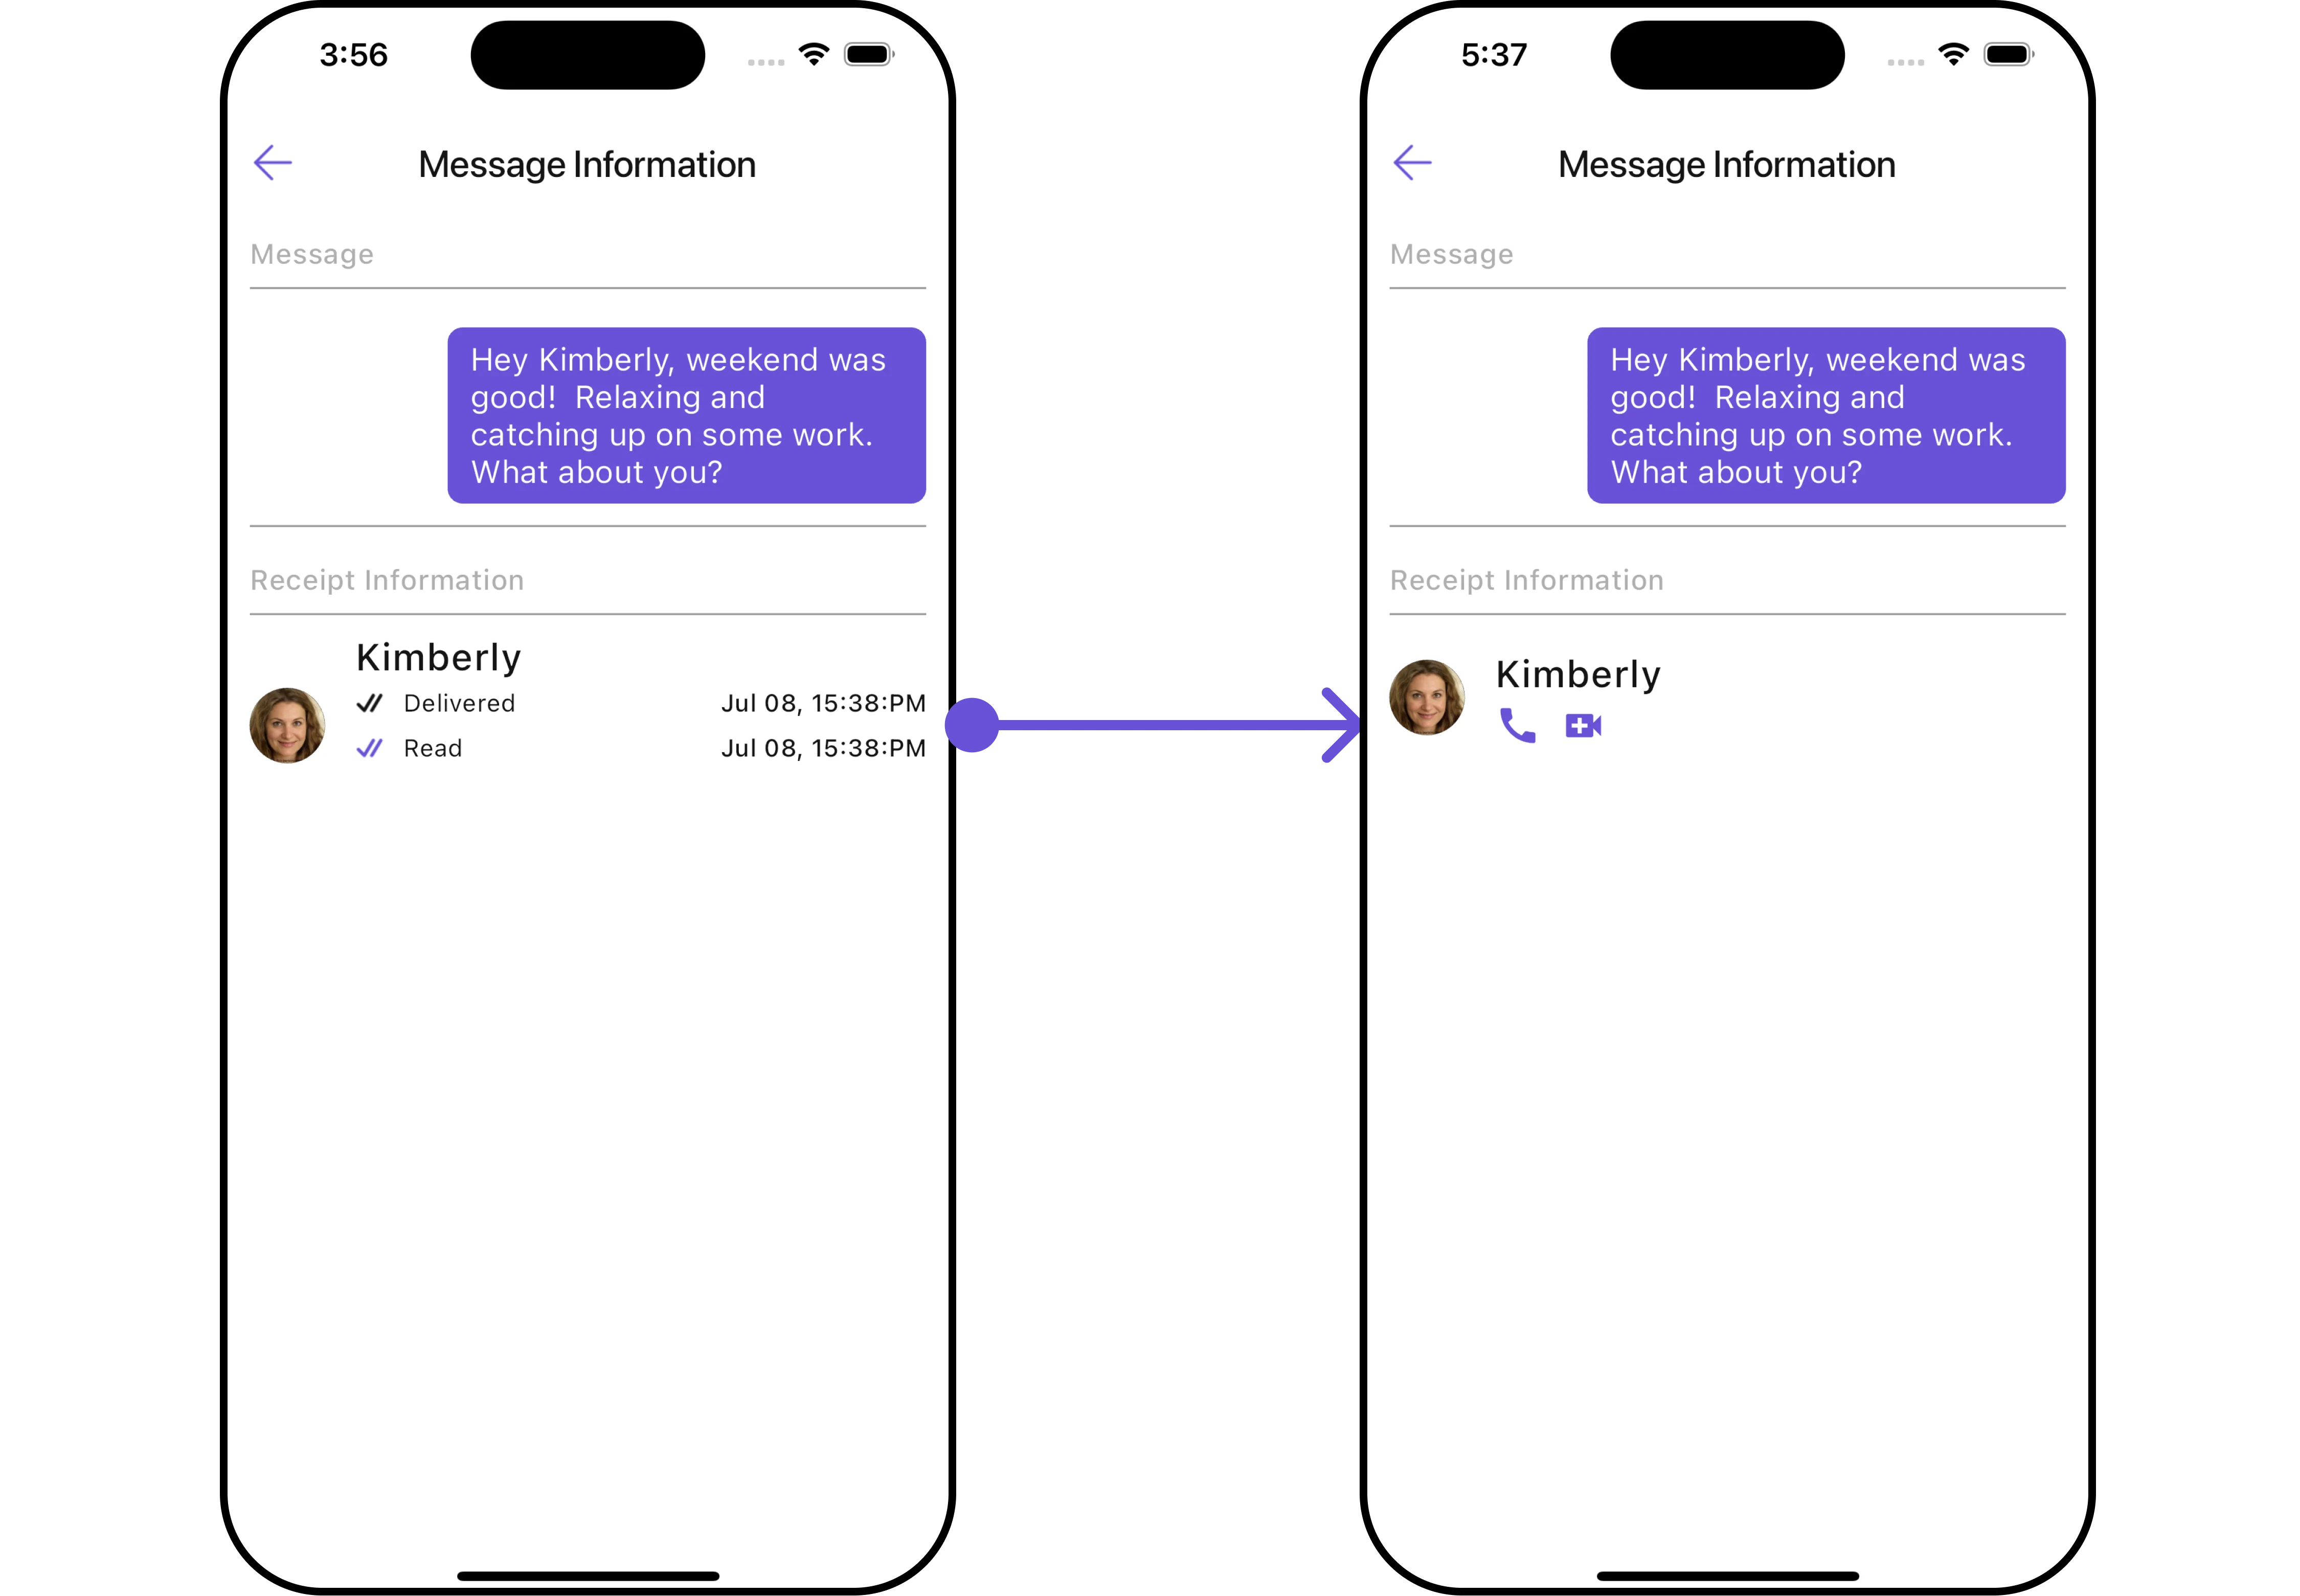Screen dimensions: 2300x1596
Task: Open Kimberly's avatar on left phone
Action: tap(287, 725)
